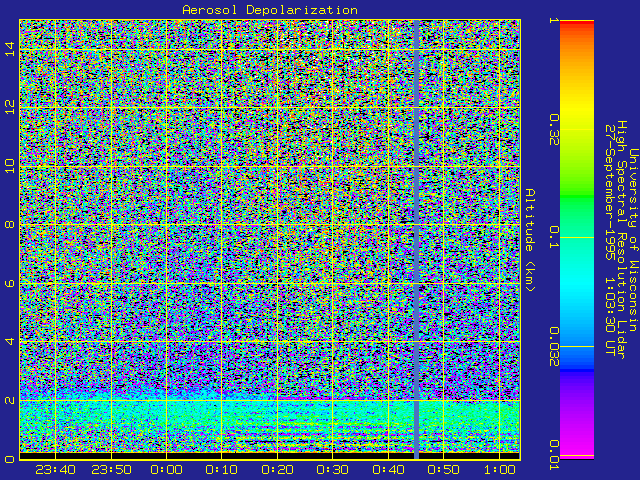Click the cyan-green aerosol layer below 2 km
640x480 pixels.
pos(269,427)
